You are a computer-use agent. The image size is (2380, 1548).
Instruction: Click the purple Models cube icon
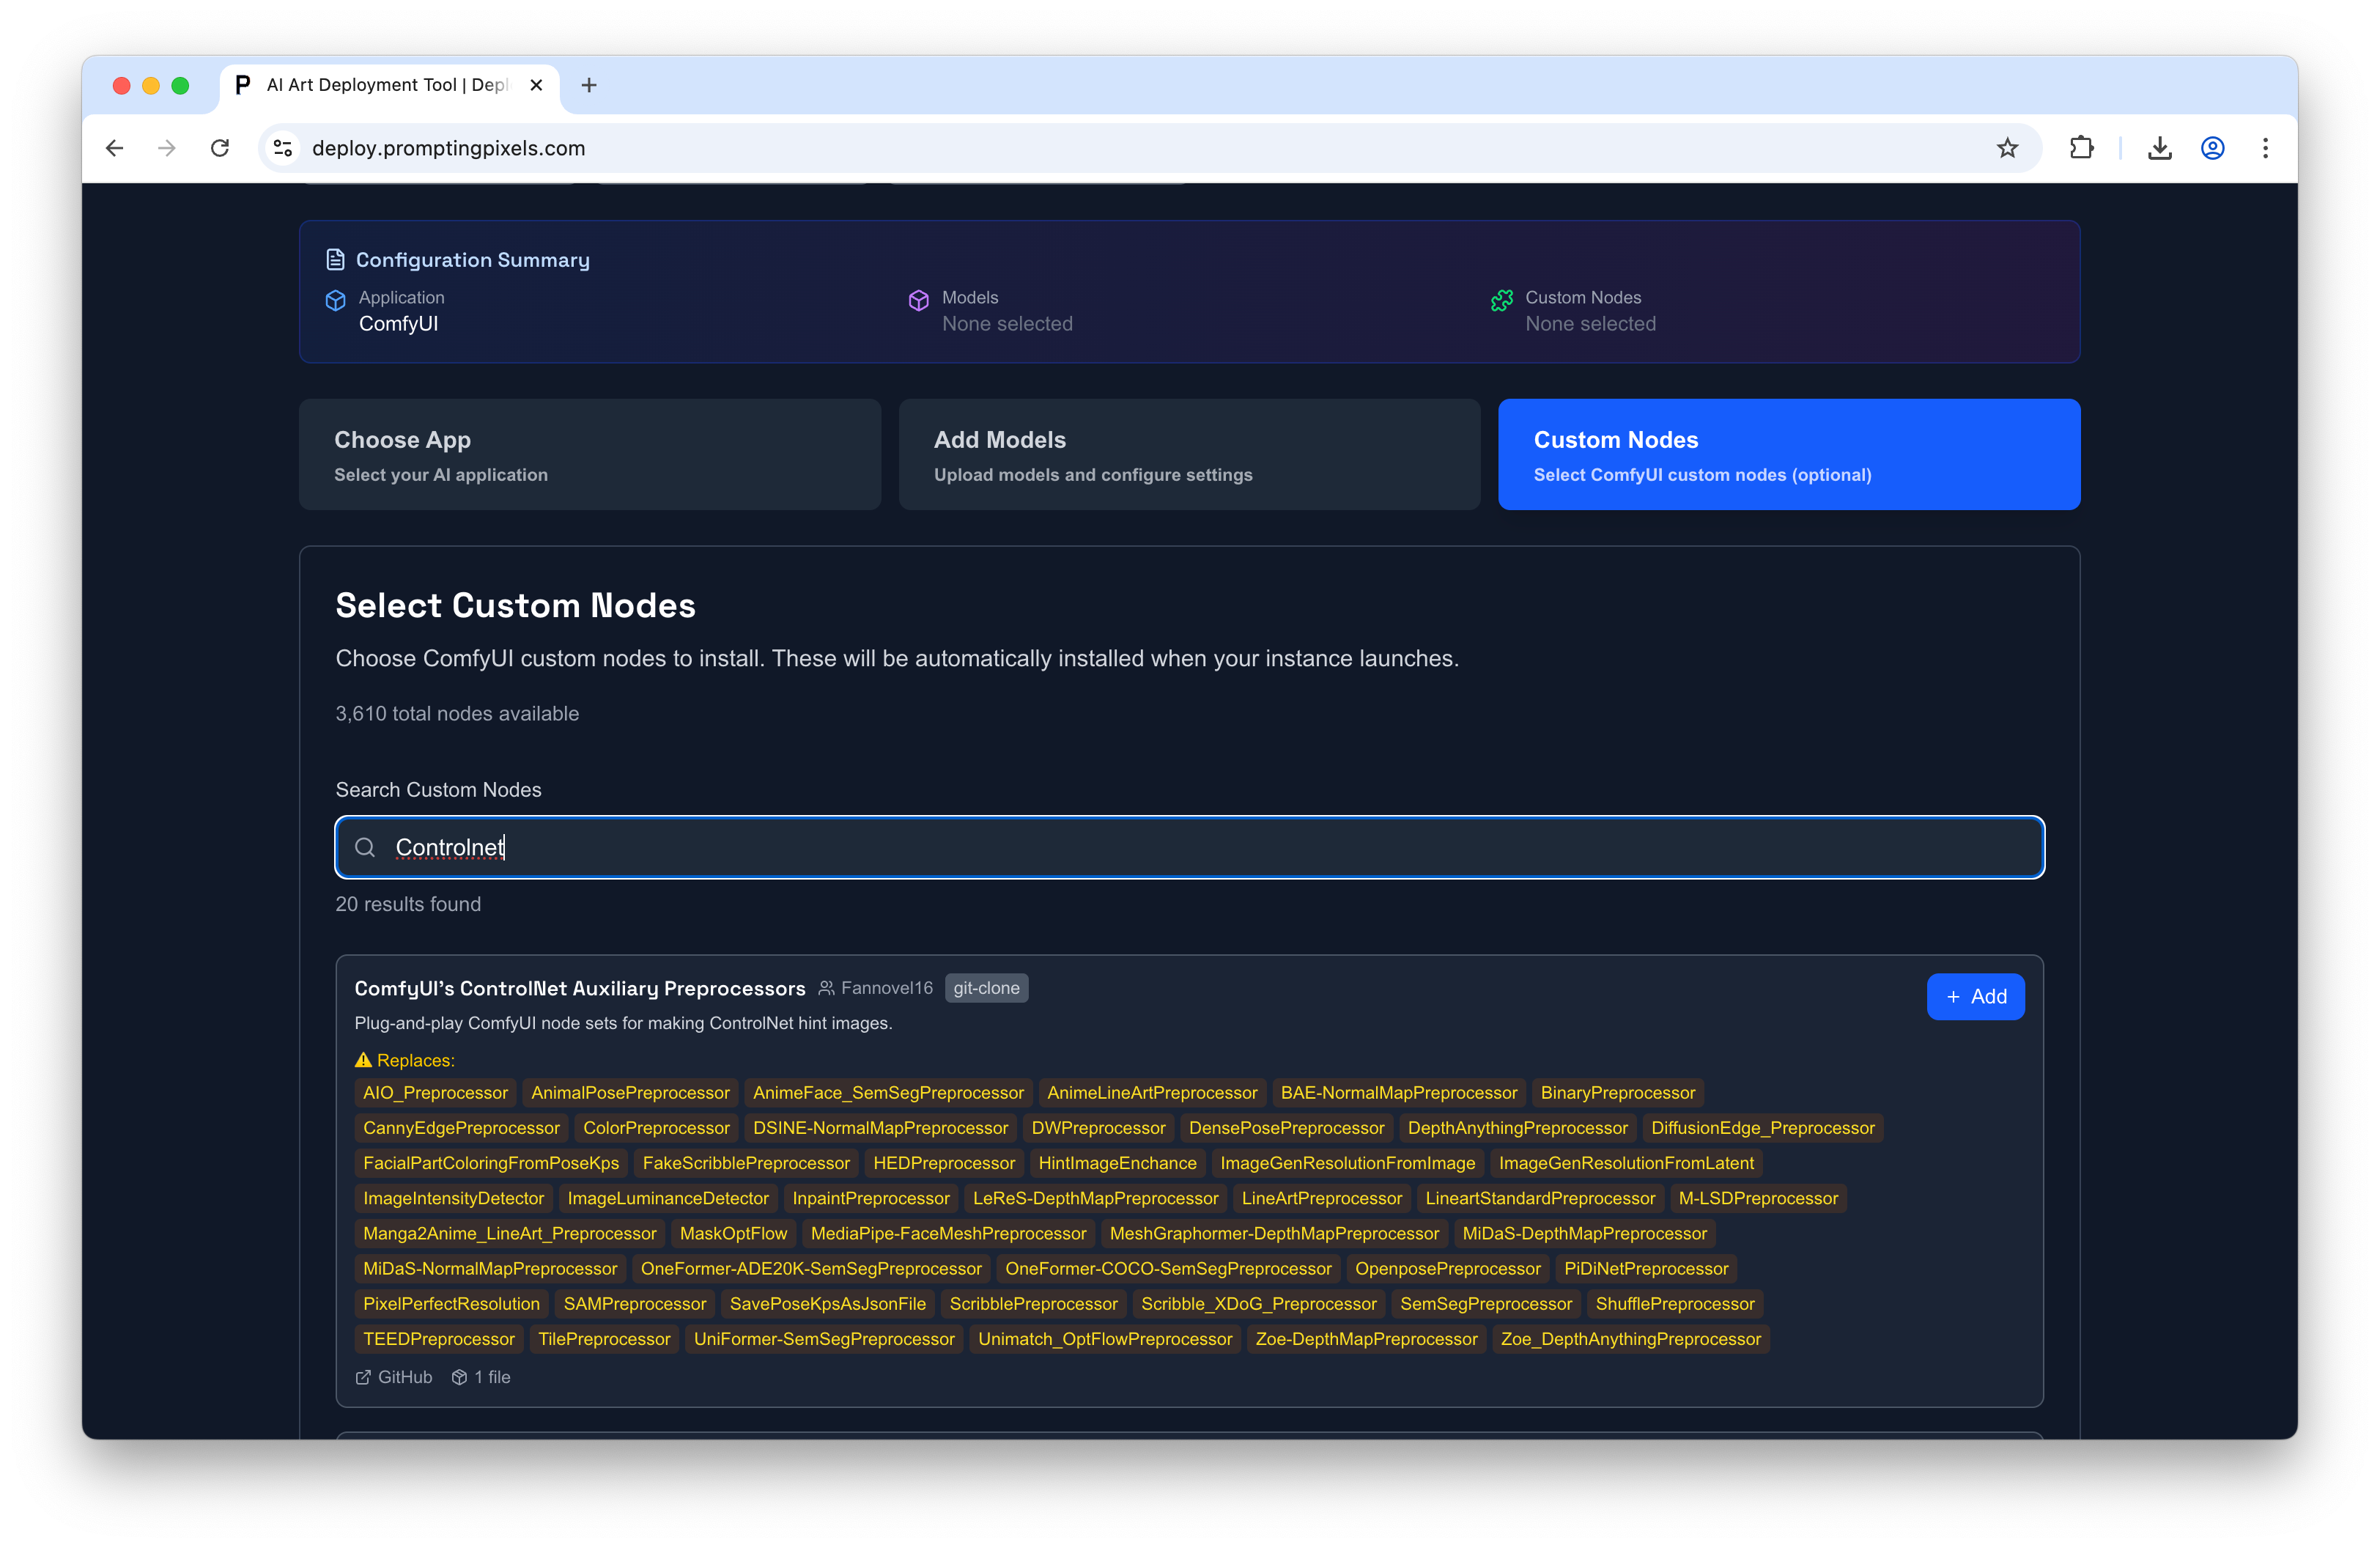(x=918, y=300)
